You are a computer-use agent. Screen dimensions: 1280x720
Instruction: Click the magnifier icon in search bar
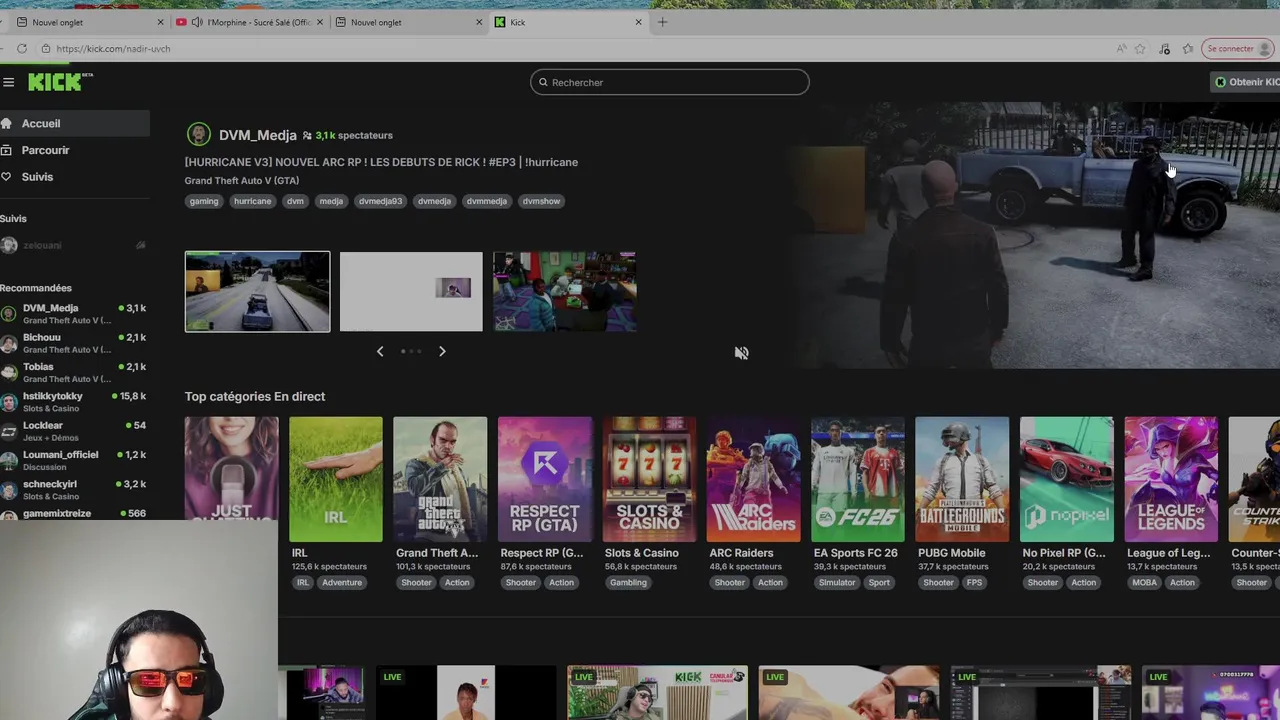[x=543, y=82]
